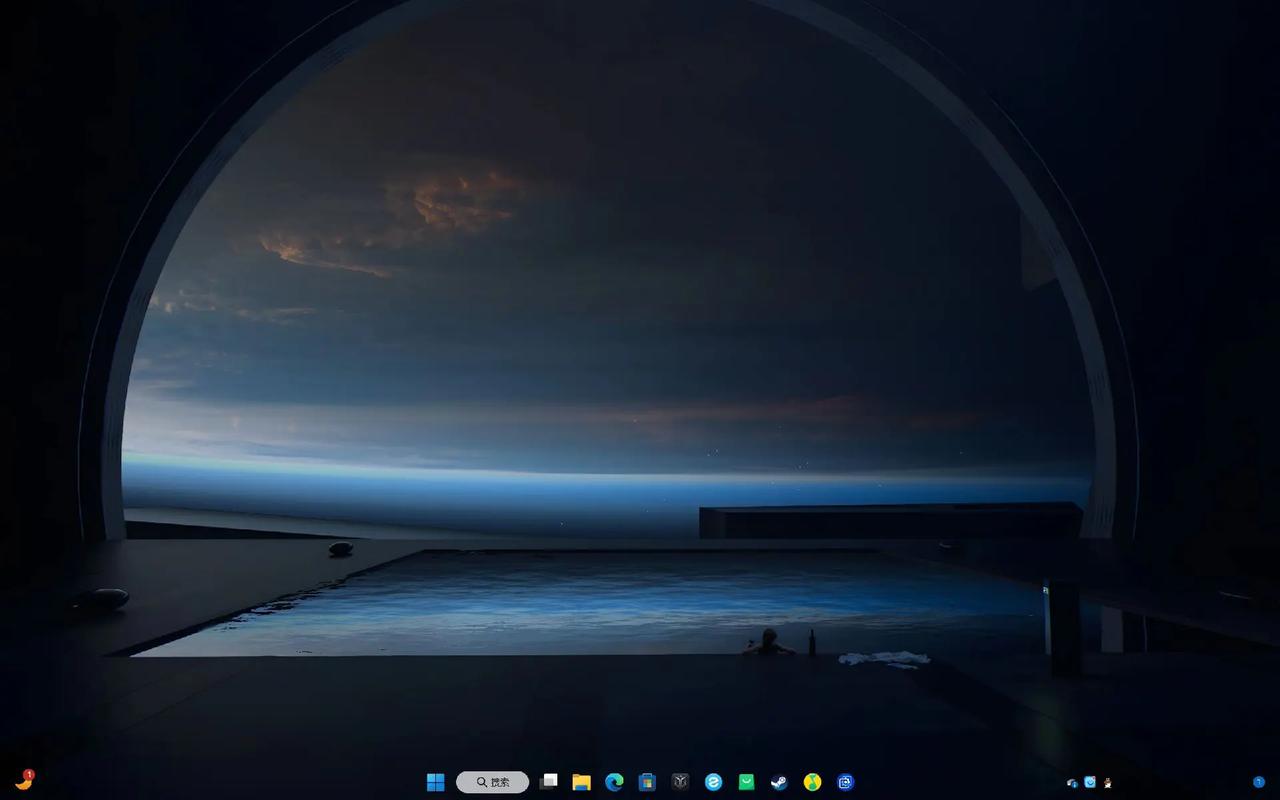
Task: Open the Microsoft Edge browser
Action: point(614,782)
